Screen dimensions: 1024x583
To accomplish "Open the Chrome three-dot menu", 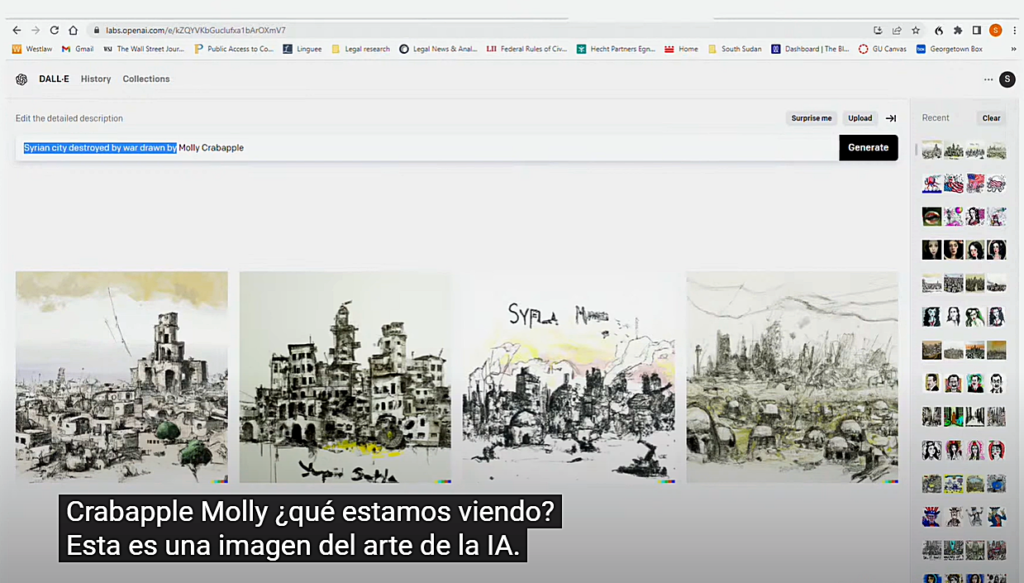I will click(1014, 30).
